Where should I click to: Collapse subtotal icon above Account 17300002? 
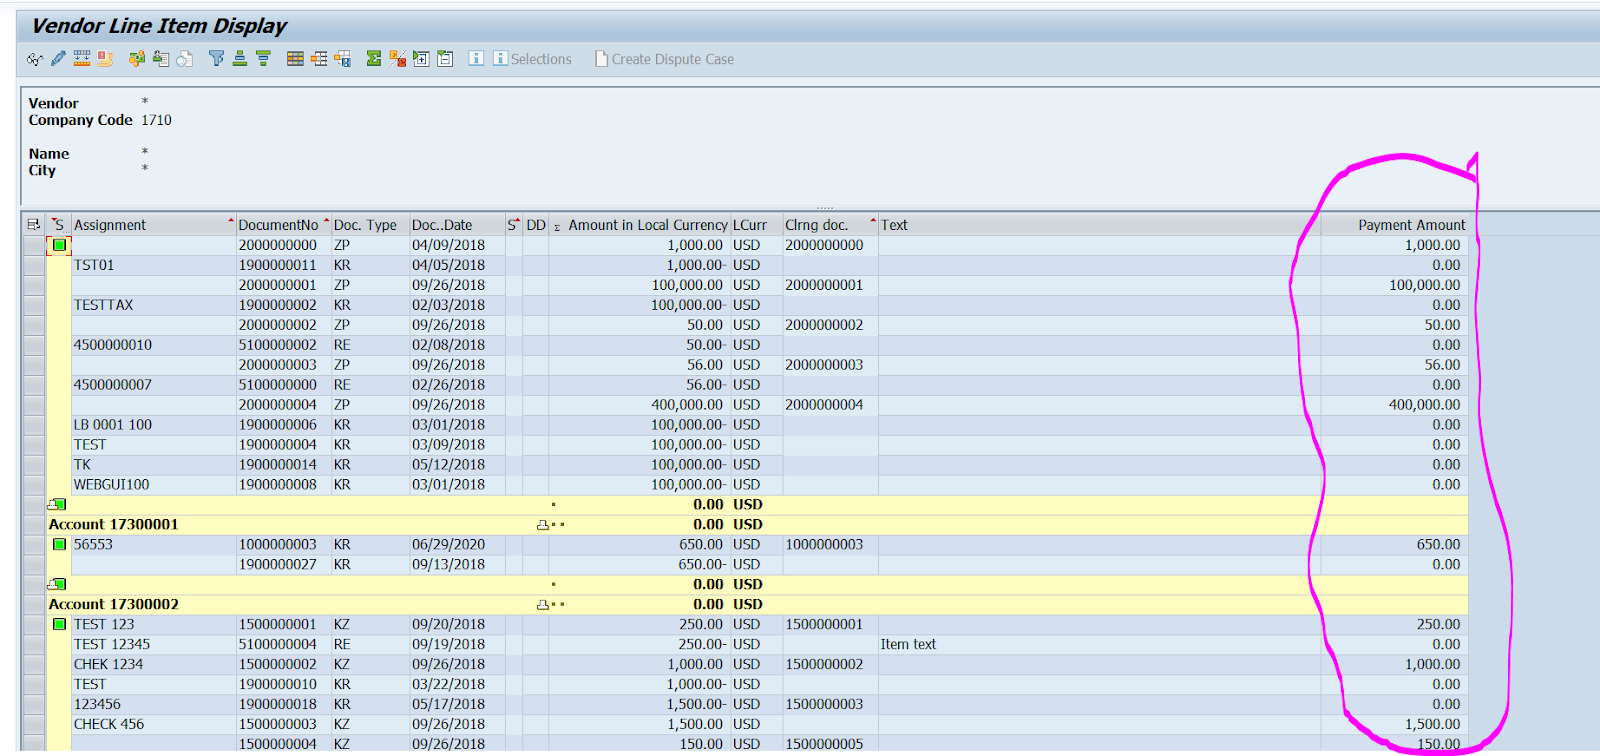point(57,584)
